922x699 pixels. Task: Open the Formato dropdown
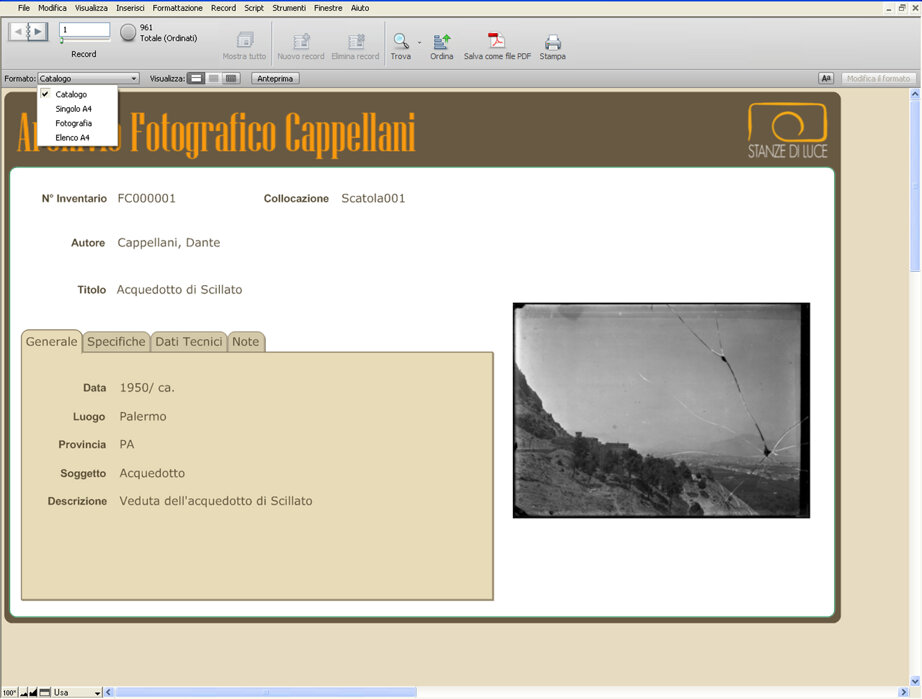click(x=88, y=78)
